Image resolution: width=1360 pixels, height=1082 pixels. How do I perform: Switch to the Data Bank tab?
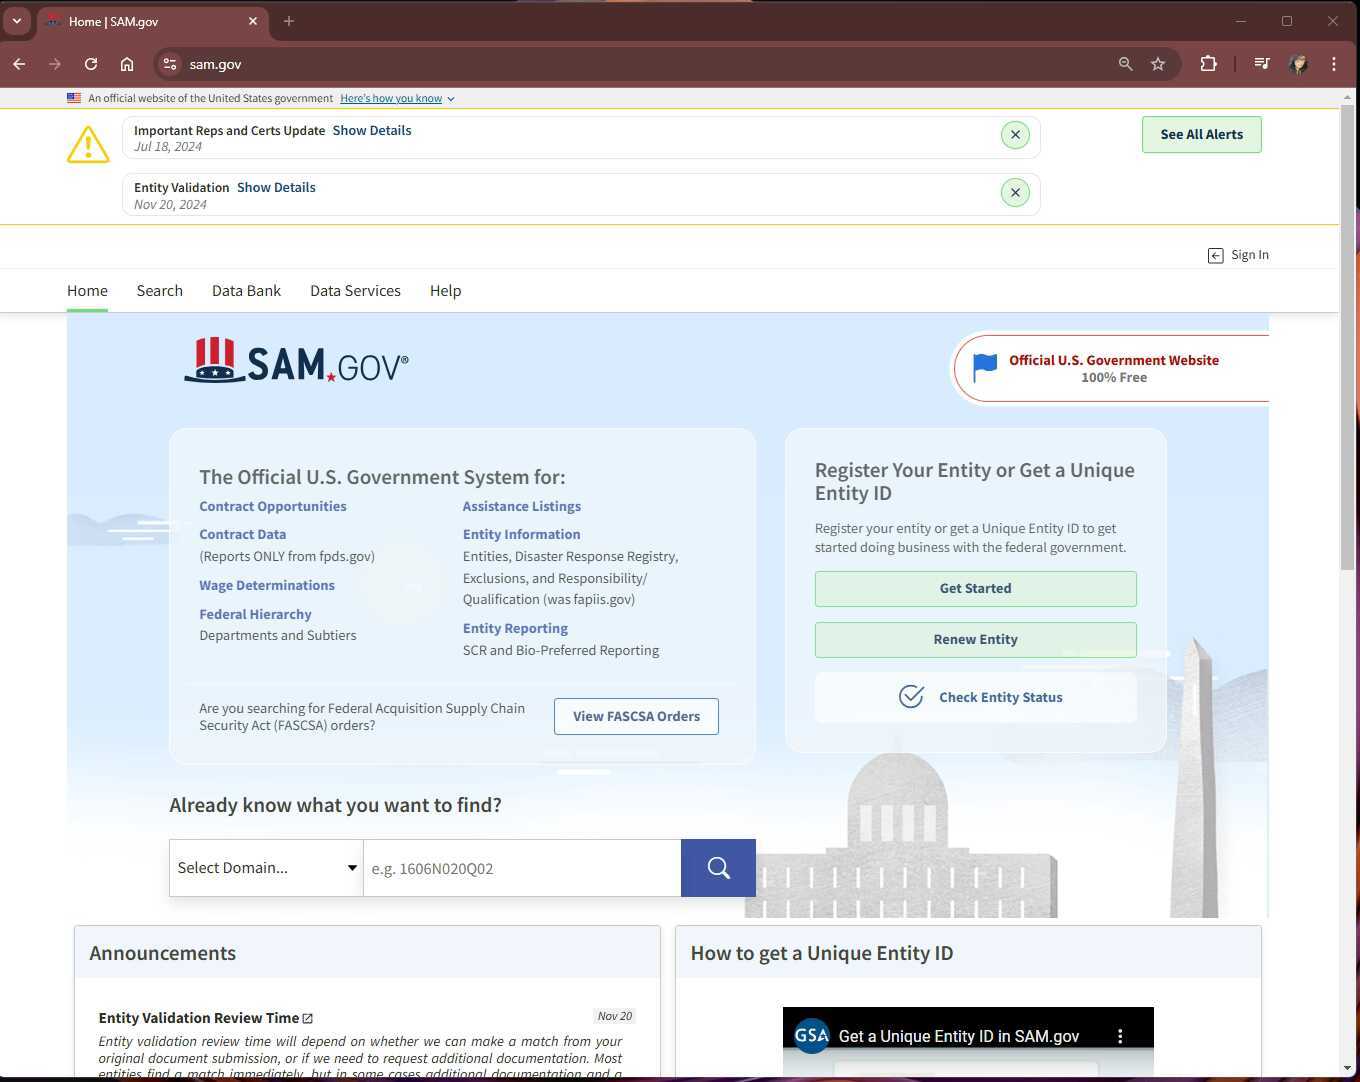tap(246, 290)
